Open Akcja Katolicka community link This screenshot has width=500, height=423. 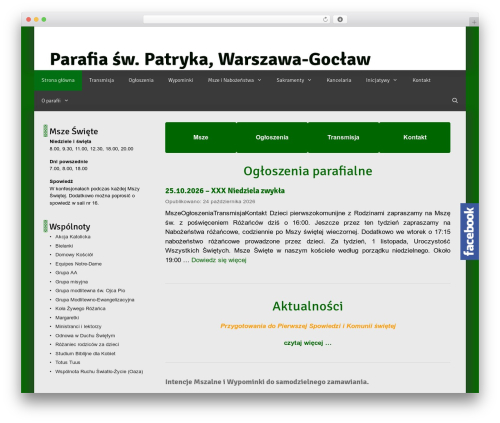point(73,237)
